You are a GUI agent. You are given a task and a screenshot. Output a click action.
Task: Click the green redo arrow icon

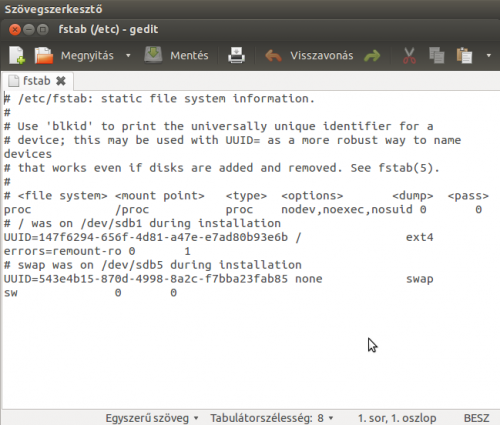(x=372, y=56)
